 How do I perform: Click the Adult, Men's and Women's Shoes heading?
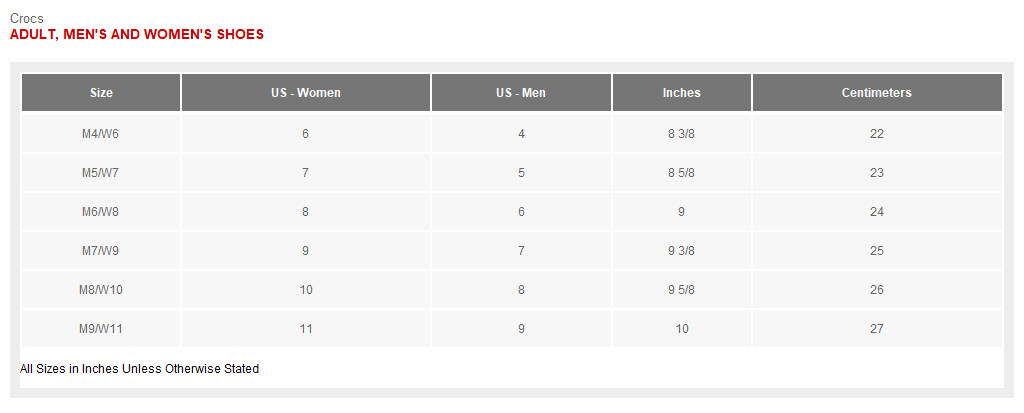(x=137, y=35)
